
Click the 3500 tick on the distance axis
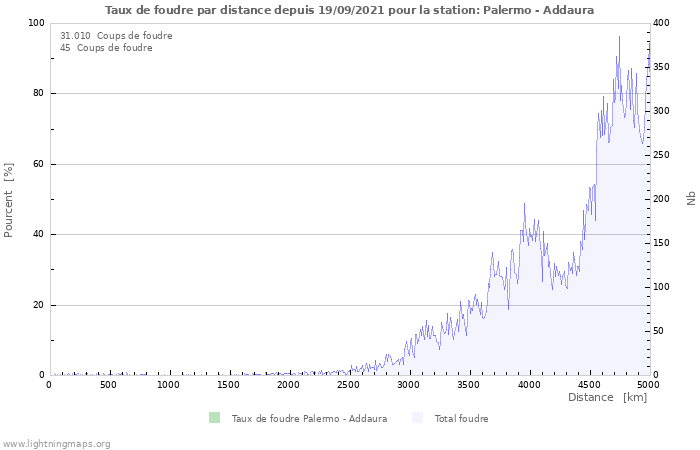[x=469, y=384]
